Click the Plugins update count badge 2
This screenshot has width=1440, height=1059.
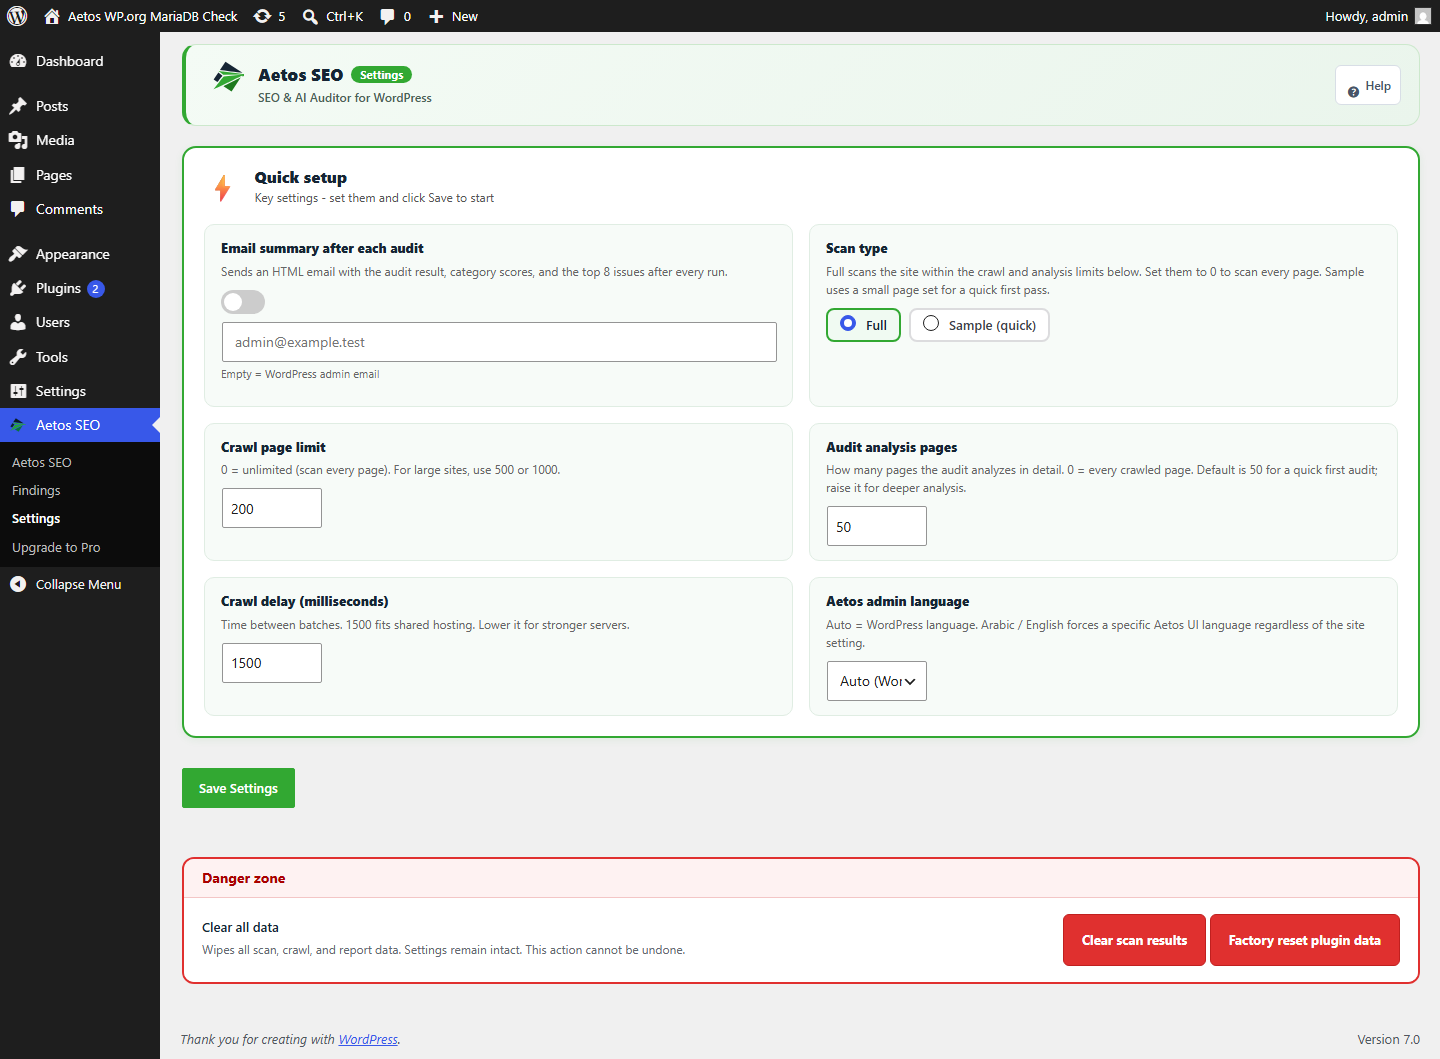(96, 289)
